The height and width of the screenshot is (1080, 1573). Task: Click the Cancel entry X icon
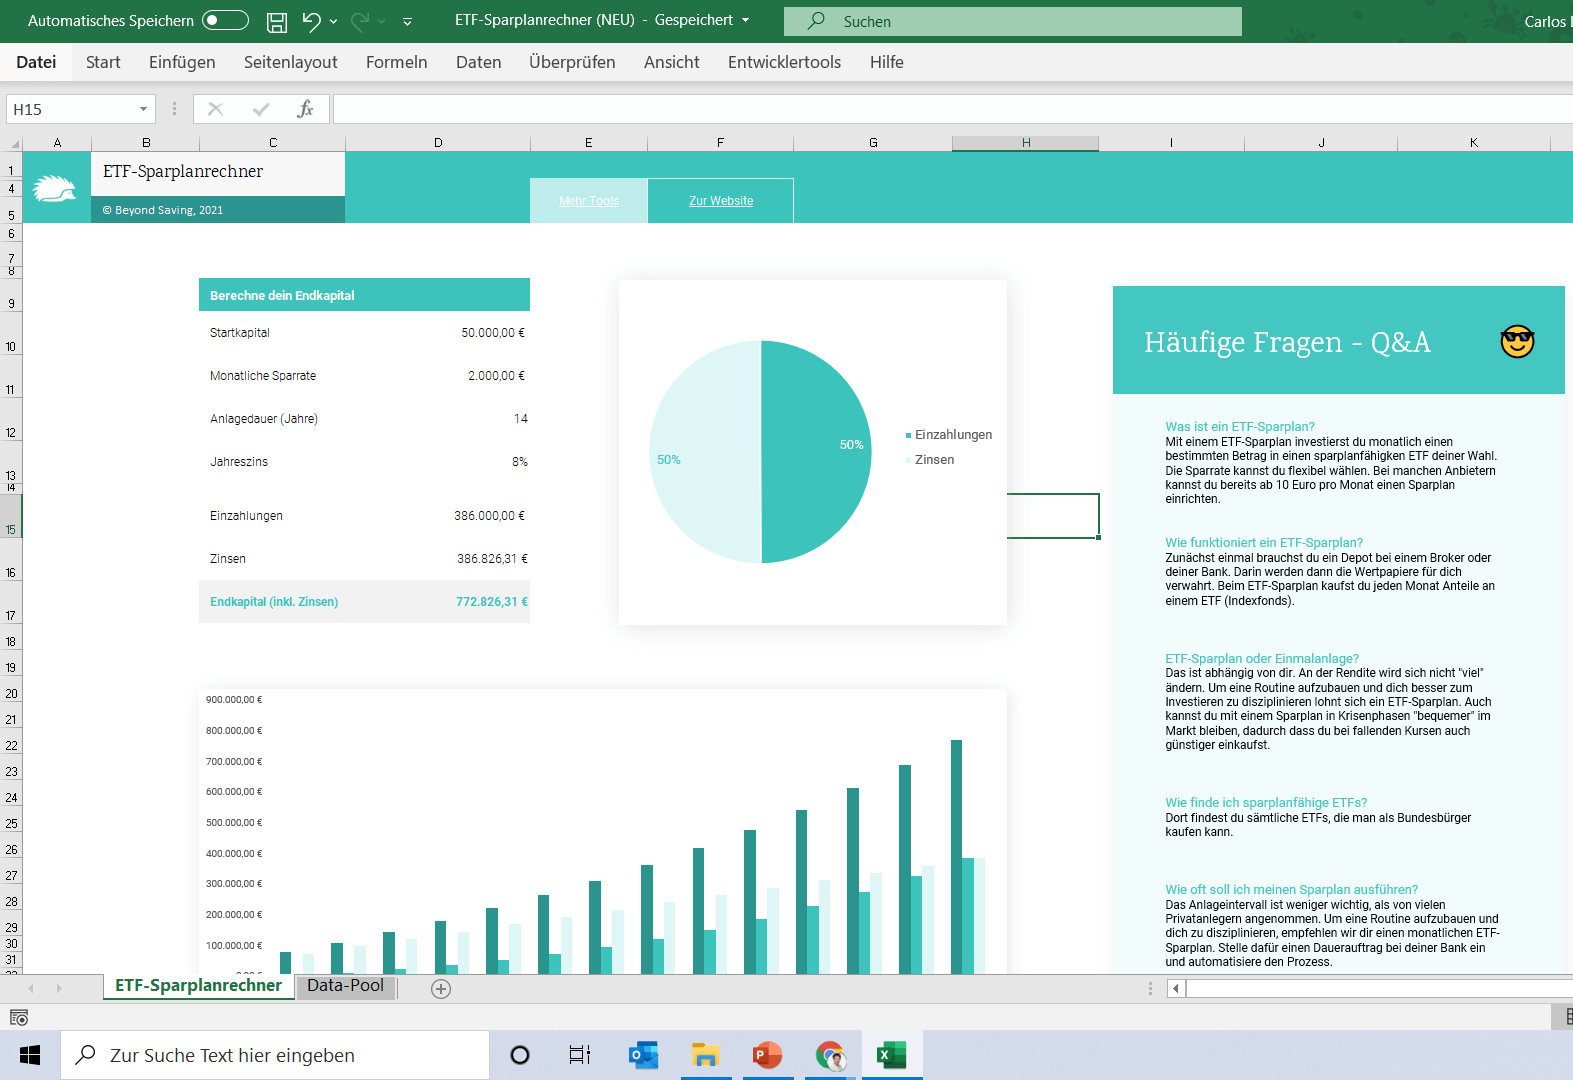pos(215,109)
